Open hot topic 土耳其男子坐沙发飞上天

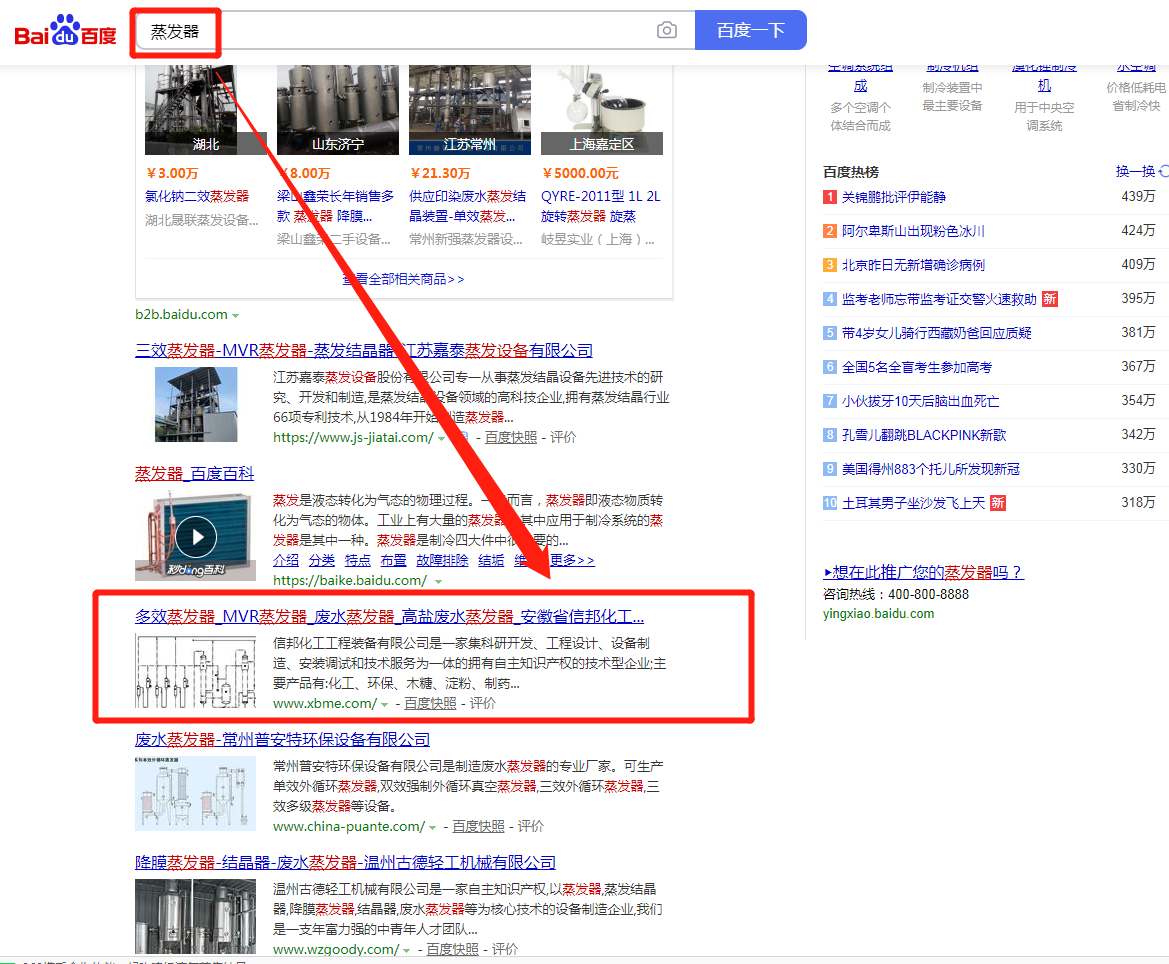pos(913,503)
